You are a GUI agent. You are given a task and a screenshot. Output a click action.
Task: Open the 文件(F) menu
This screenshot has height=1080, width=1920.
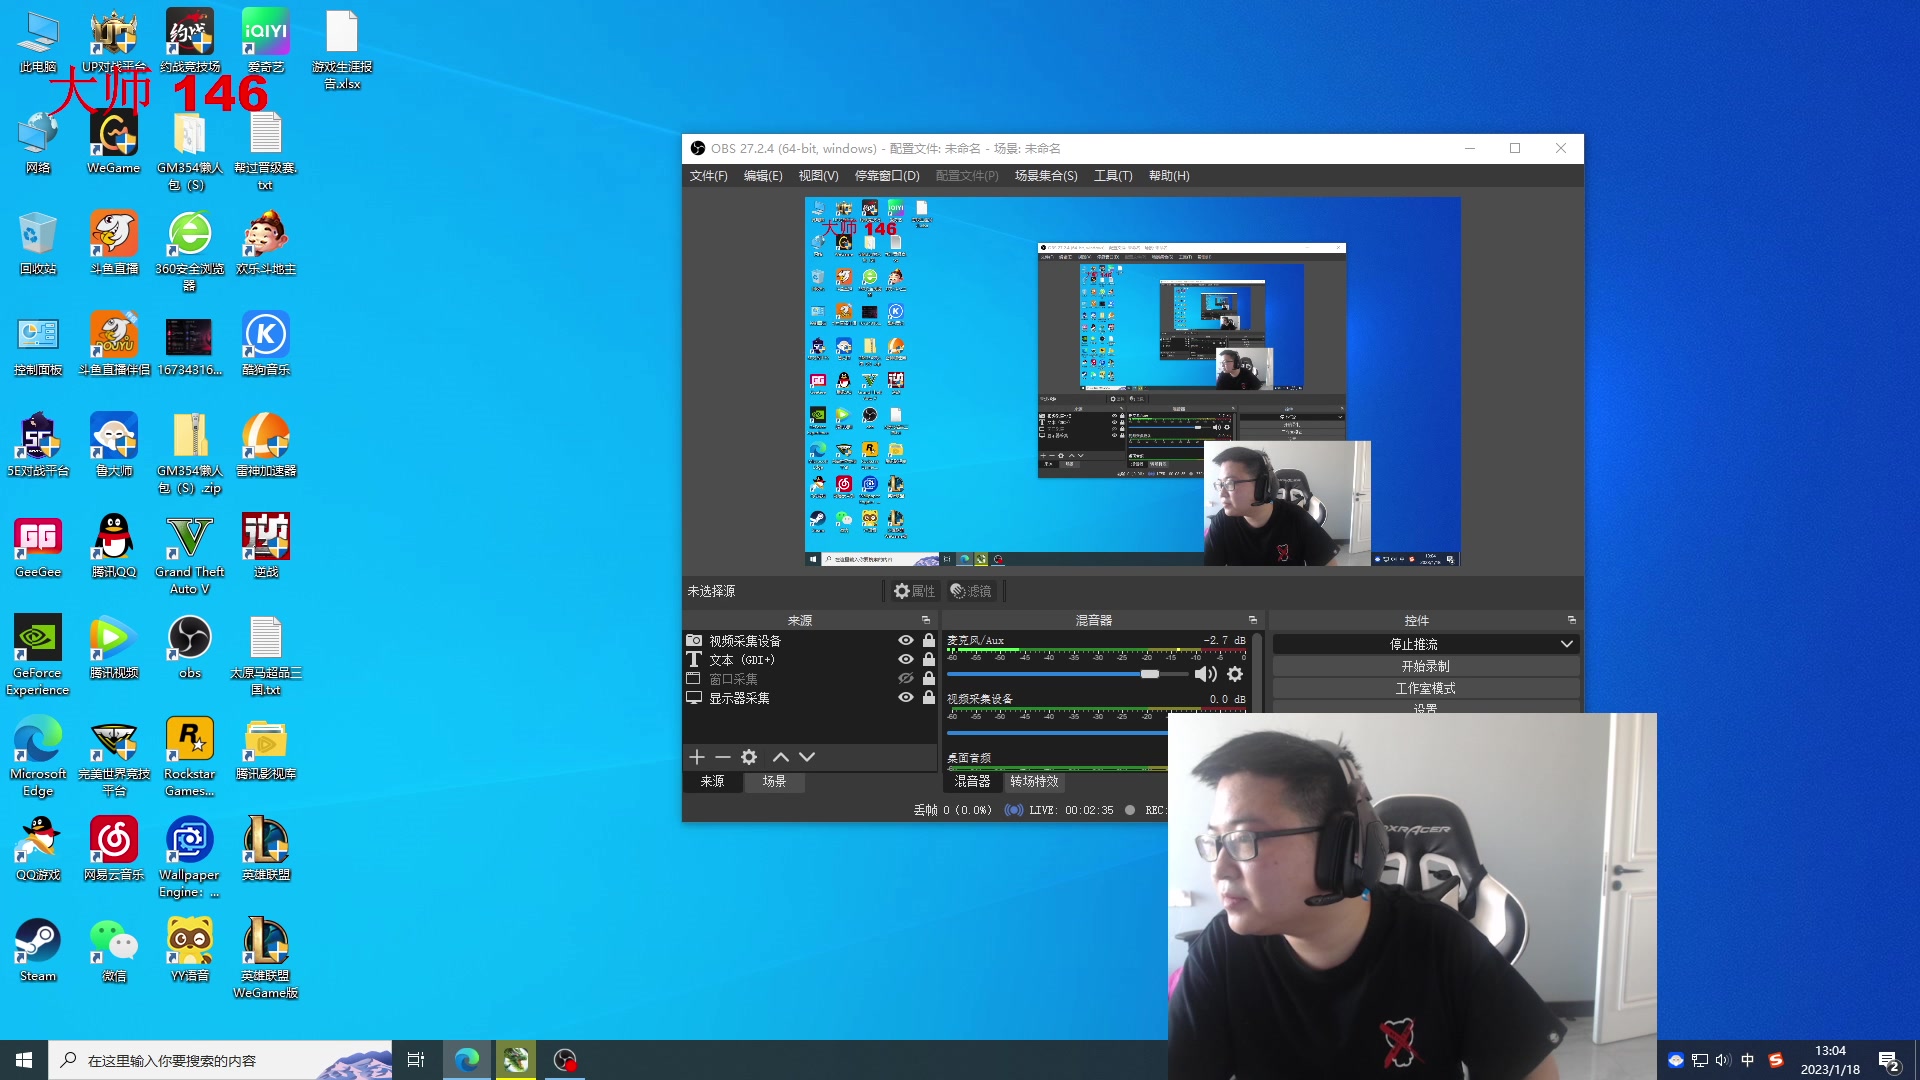(708, 176)
